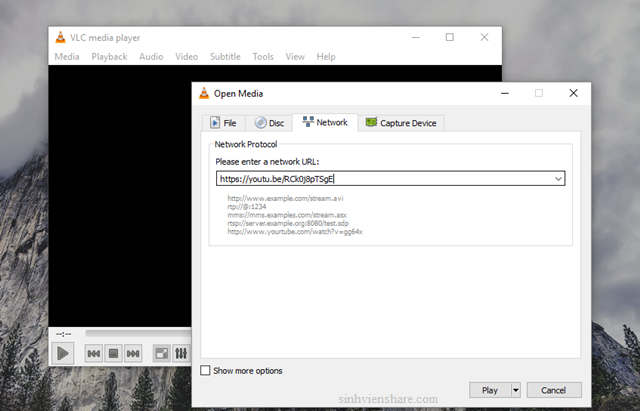Click the VLC cone icon in main window title bar
Viewport: 640px width, 411px height.
[61, 37]
